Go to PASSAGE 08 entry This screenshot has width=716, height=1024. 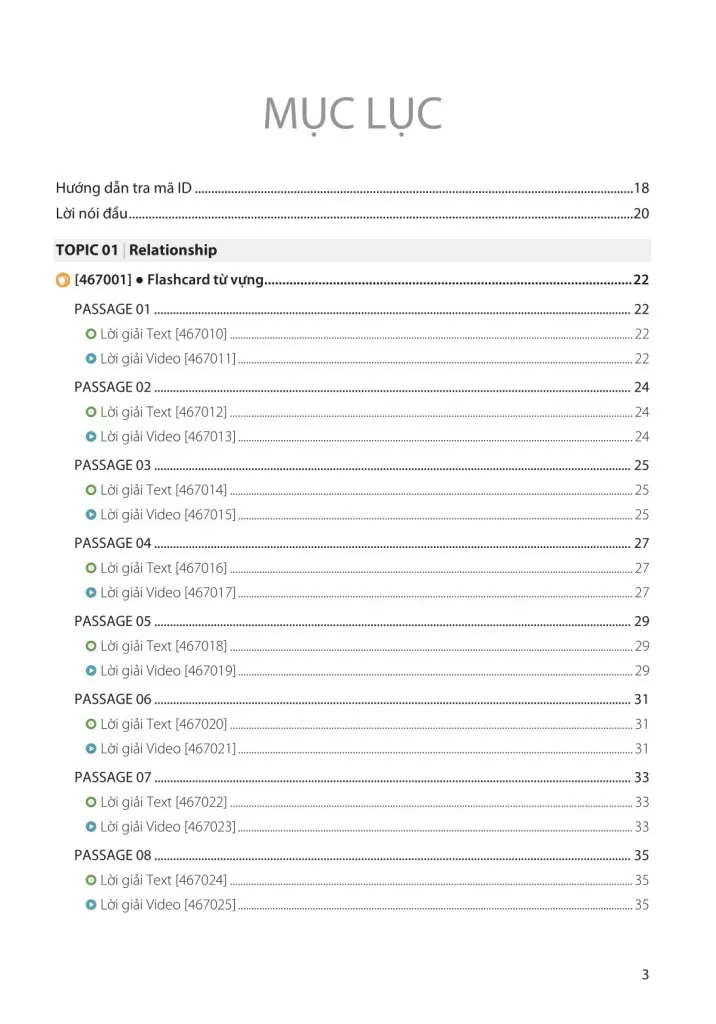112,855
